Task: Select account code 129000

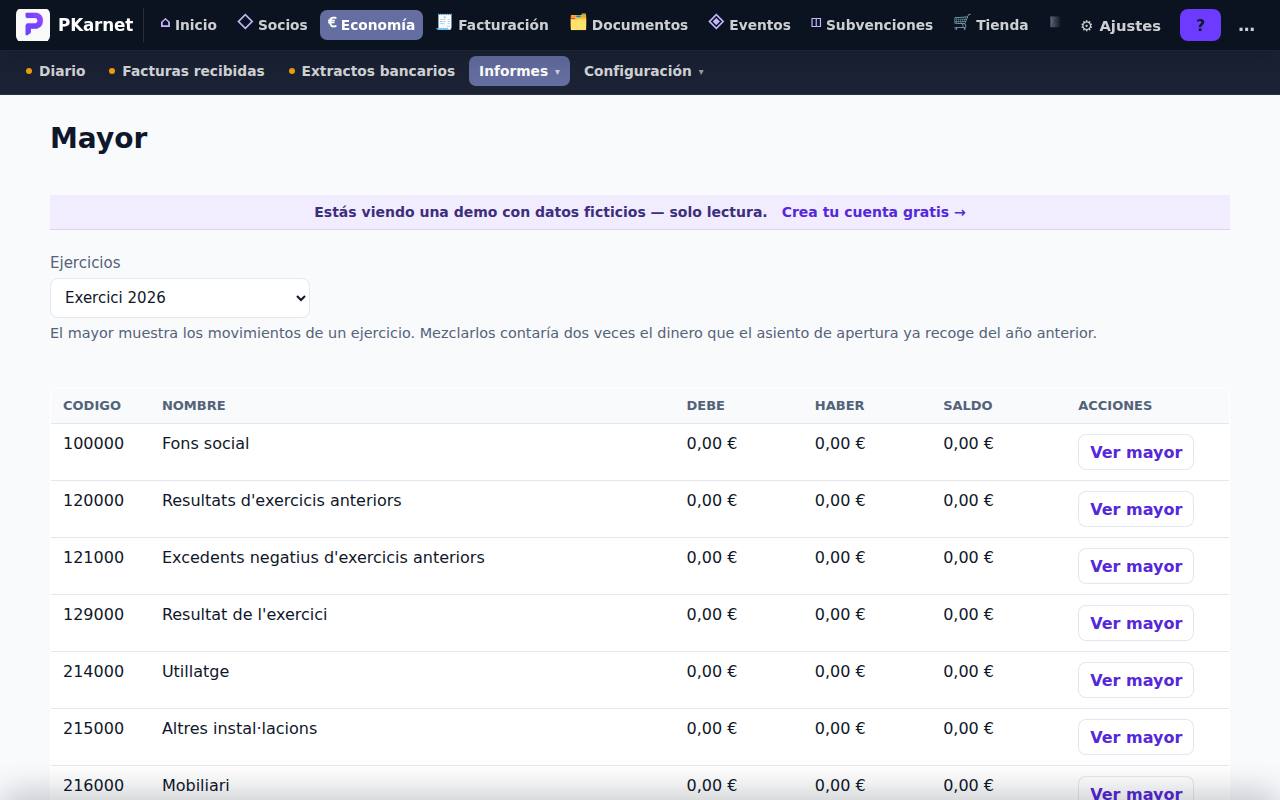Action: coord(94,614)
